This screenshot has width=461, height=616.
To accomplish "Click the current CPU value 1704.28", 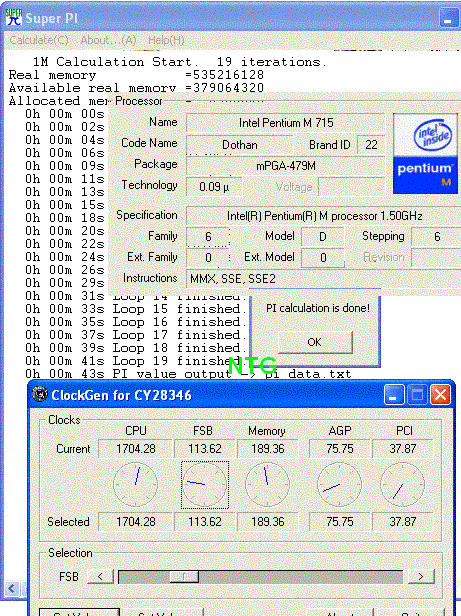I will pos(136,449).
